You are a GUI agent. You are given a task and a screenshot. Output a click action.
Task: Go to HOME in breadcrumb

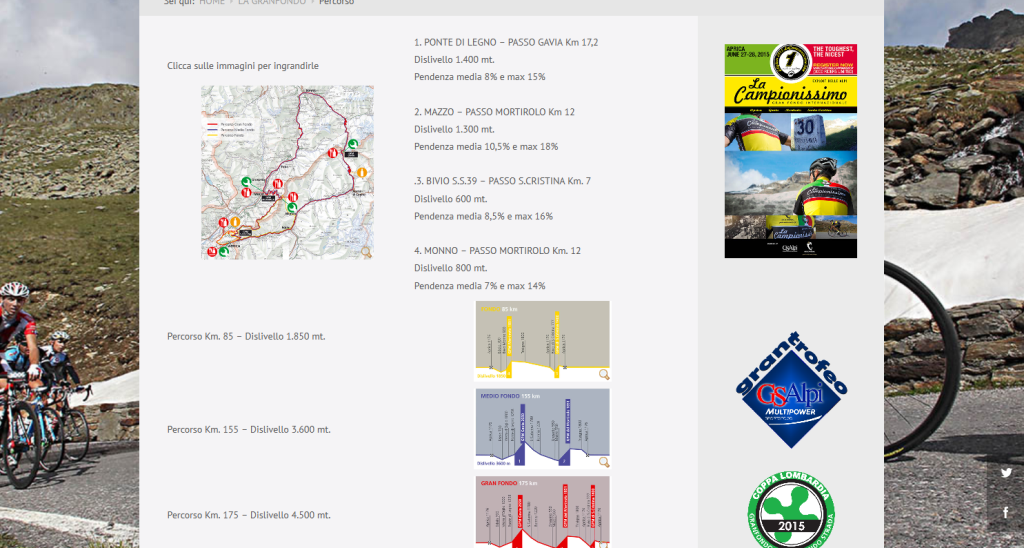tap(212, 3)
